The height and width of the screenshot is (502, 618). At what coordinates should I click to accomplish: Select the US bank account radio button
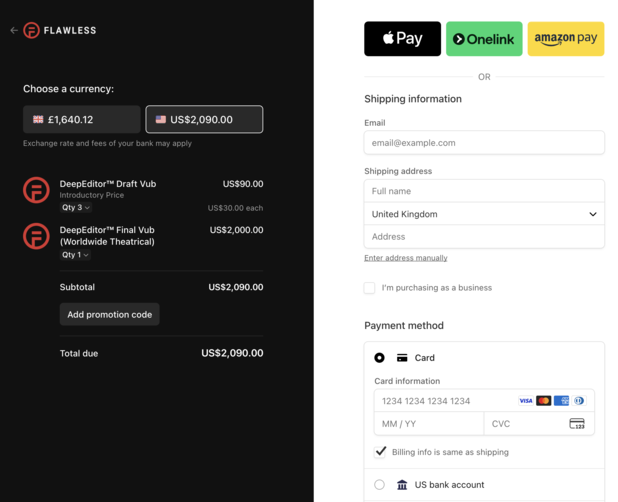pyautogui.click(x=380, y=485)
